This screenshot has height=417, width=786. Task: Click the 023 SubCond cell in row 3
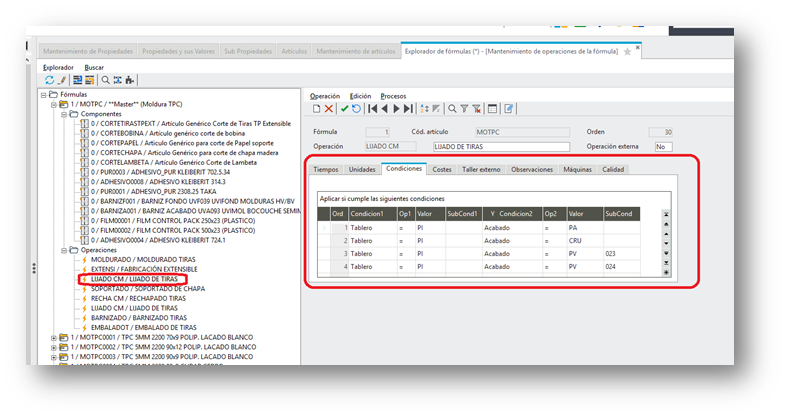[622, 254]
